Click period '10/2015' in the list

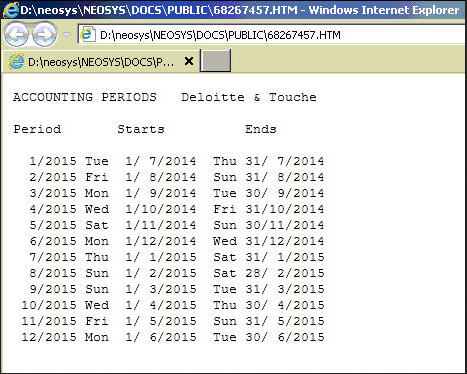tap(49, 305)
